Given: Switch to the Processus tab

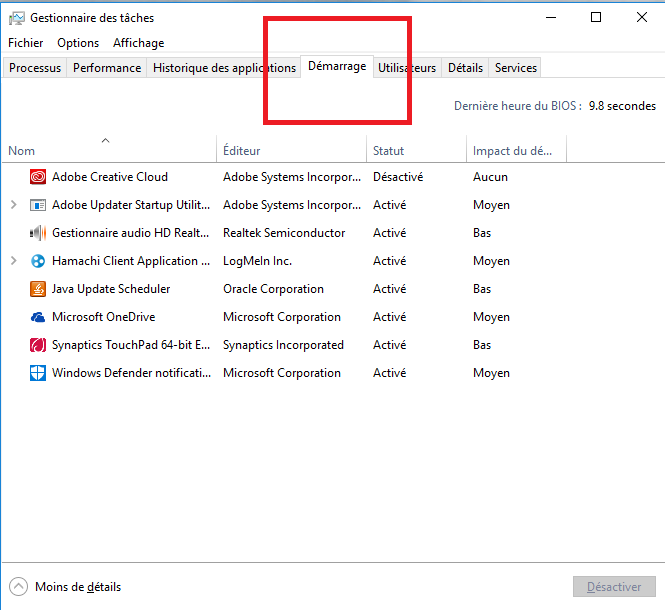Looking at the screenshot, I should 35,68.
